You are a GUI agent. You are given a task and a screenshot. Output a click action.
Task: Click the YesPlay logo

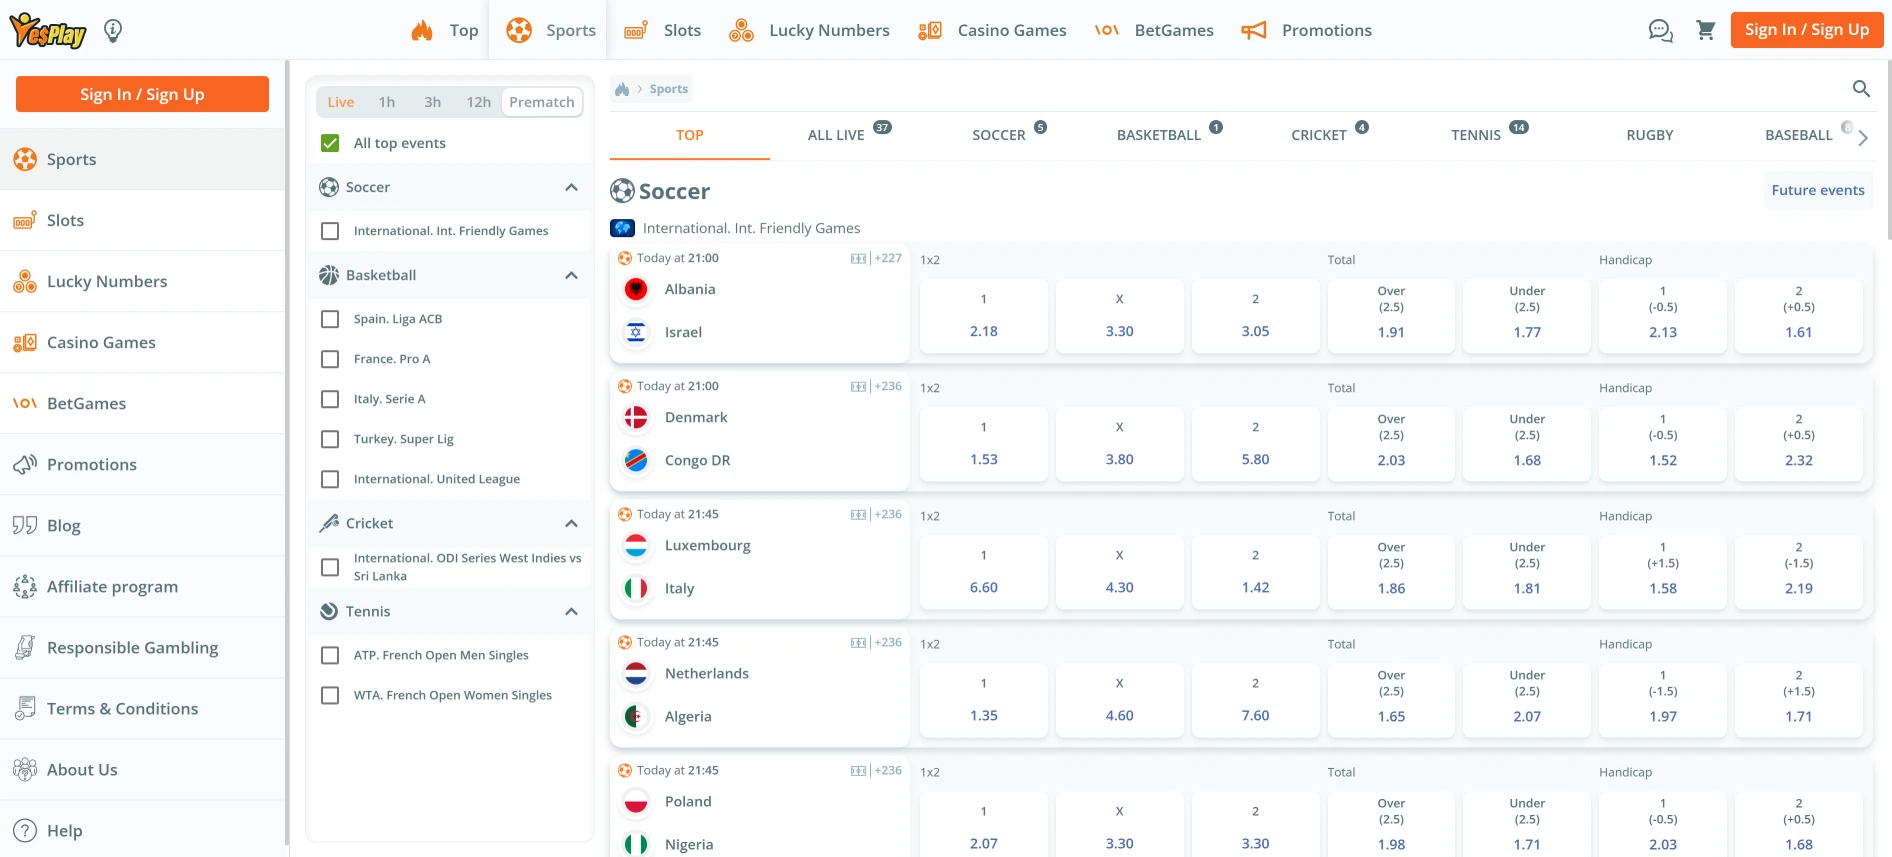48,30
